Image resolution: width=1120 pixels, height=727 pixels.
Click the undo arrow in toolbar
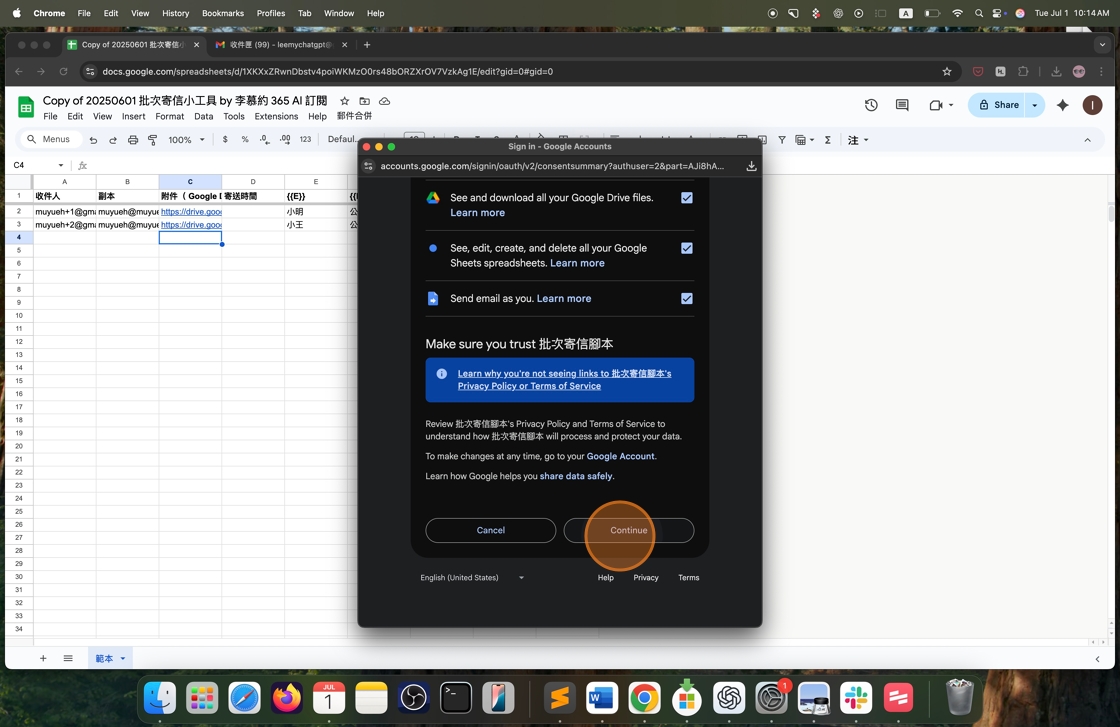coord(93,140)
